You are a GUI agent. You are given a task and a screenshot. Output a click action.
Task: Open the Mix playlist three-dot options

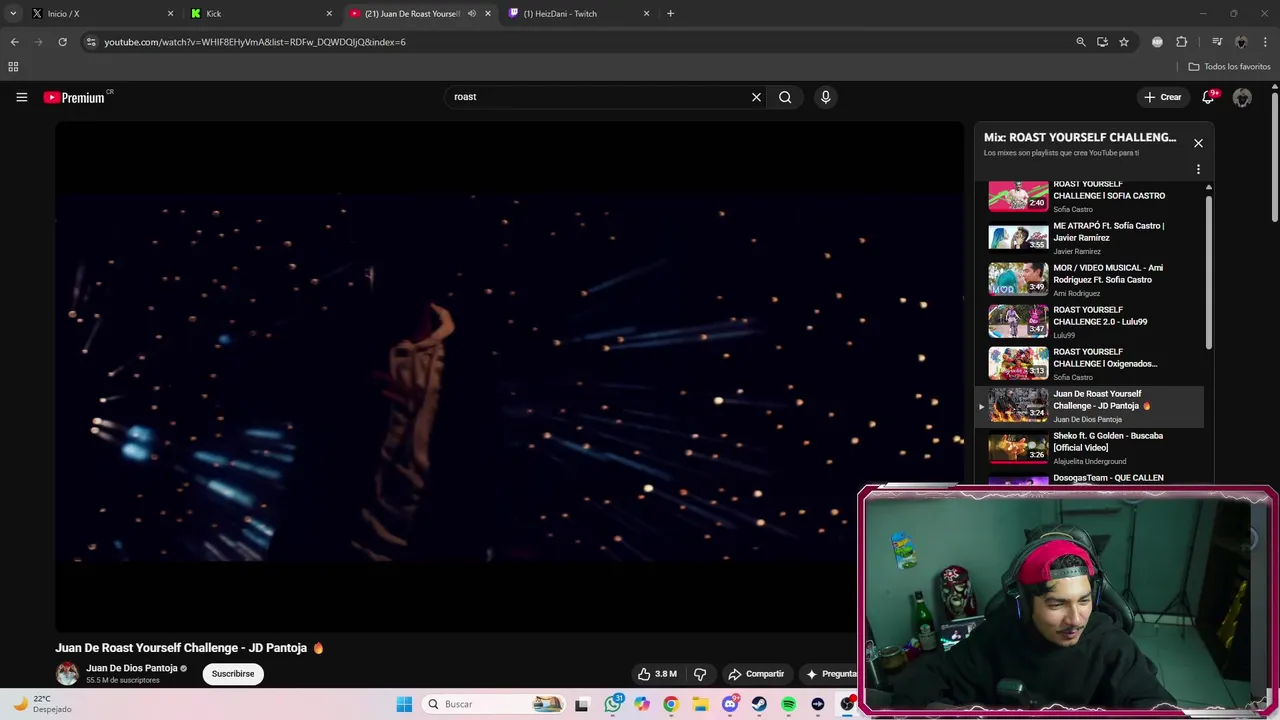1198,169
